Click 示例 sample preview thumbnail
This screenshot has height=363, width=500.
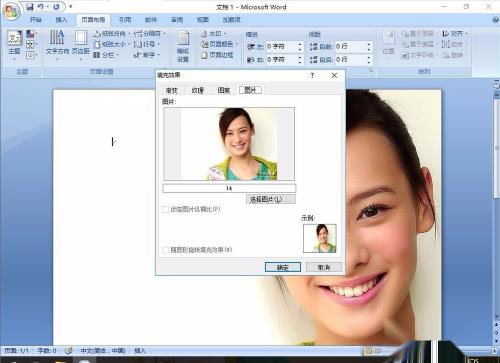(x=320, y=238)
